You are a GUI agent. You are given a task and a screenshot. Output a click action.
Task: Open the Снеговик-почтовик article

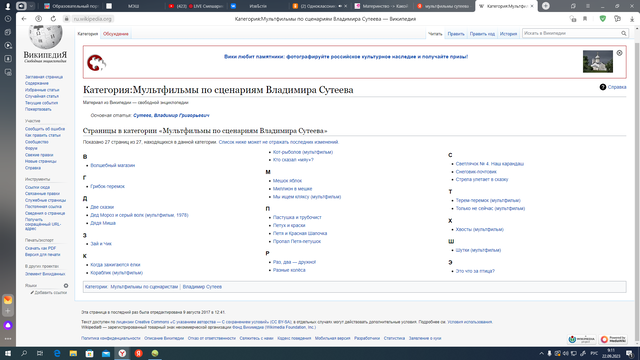[x=476, y=171]
